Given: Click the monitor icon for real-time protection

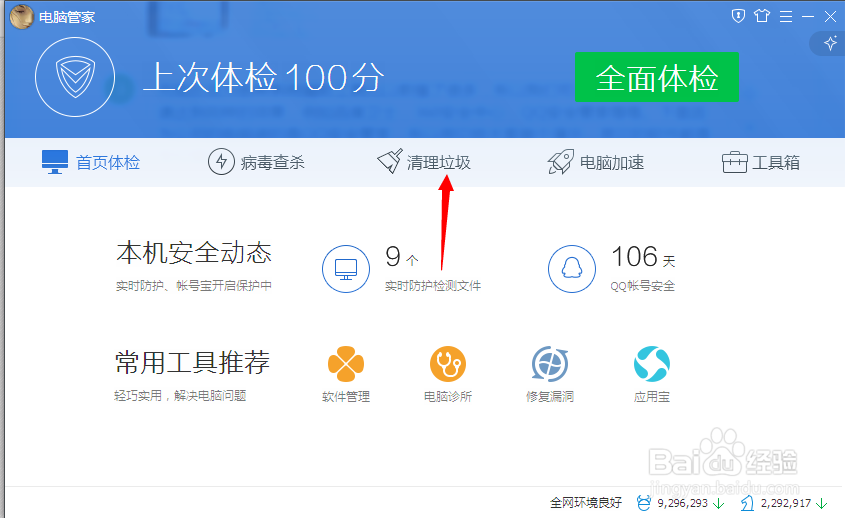Looking at the screenshot, I should point(346,269).
